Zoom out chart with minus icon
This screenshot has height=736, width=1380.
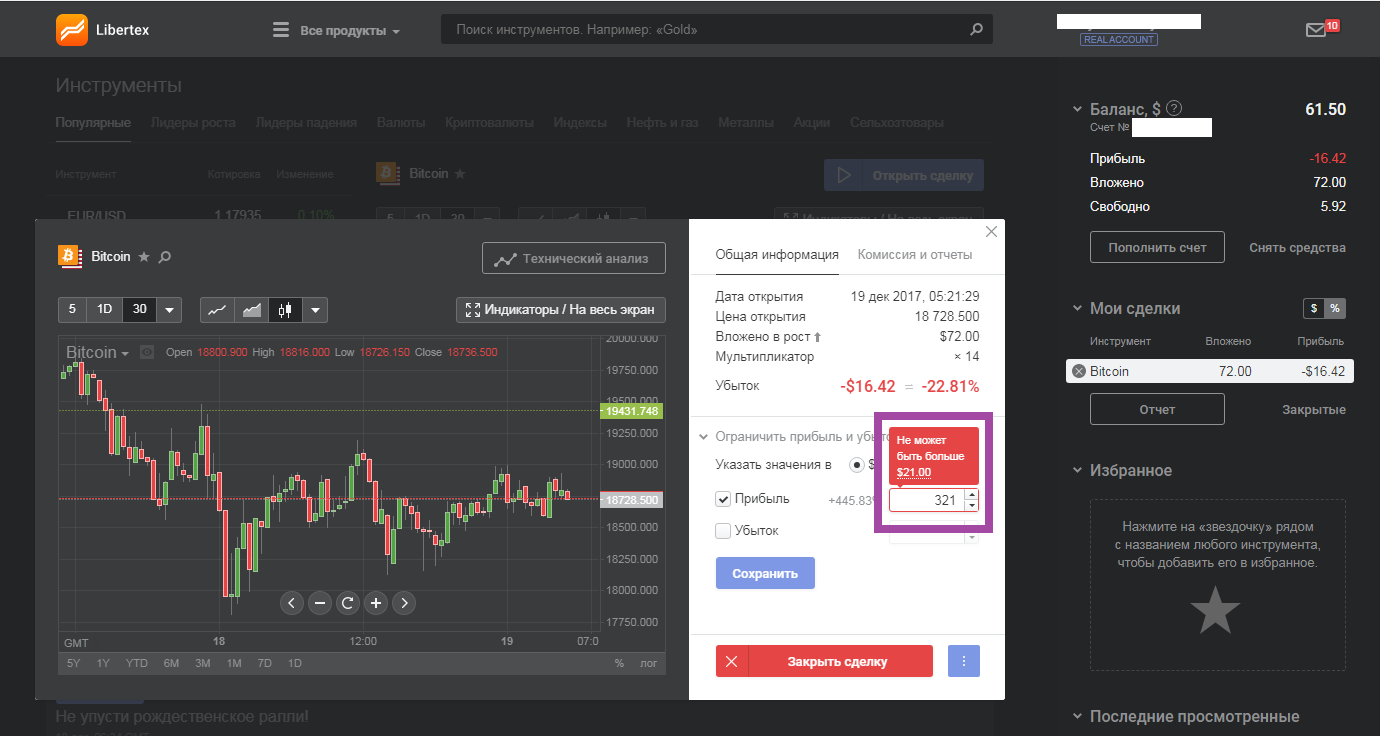[320, 603]
